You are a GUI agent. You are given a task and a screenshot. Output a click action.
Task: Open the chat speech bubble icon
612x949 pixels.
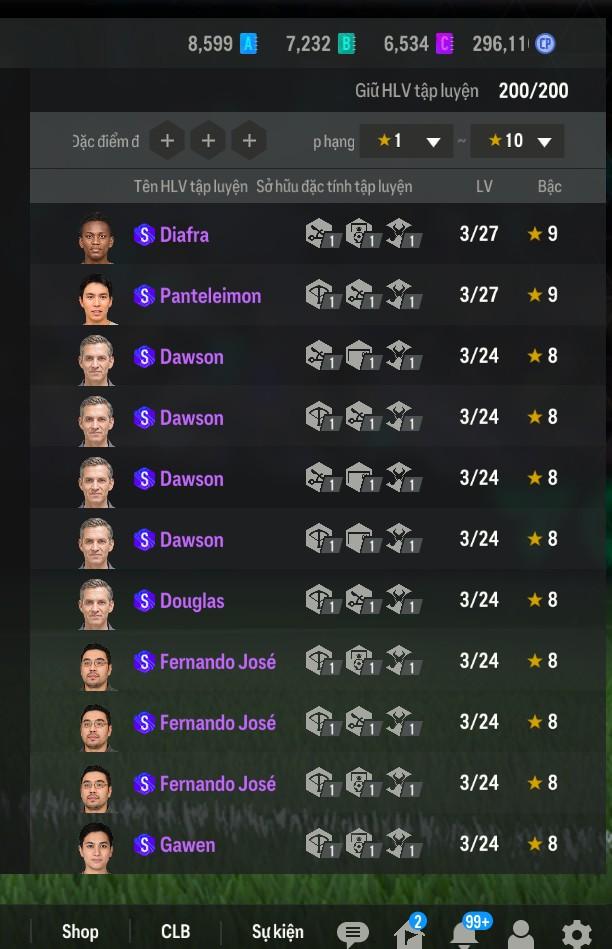point(352,934)
